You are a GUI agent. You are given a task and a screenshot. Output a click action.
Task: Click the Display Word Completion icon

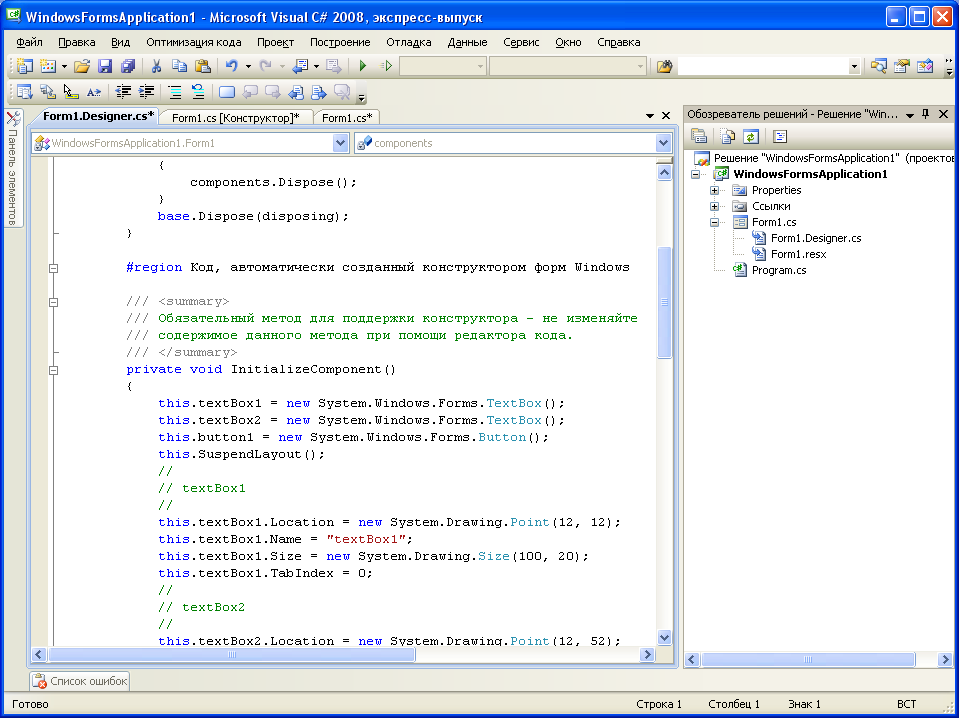pos(94,92)
